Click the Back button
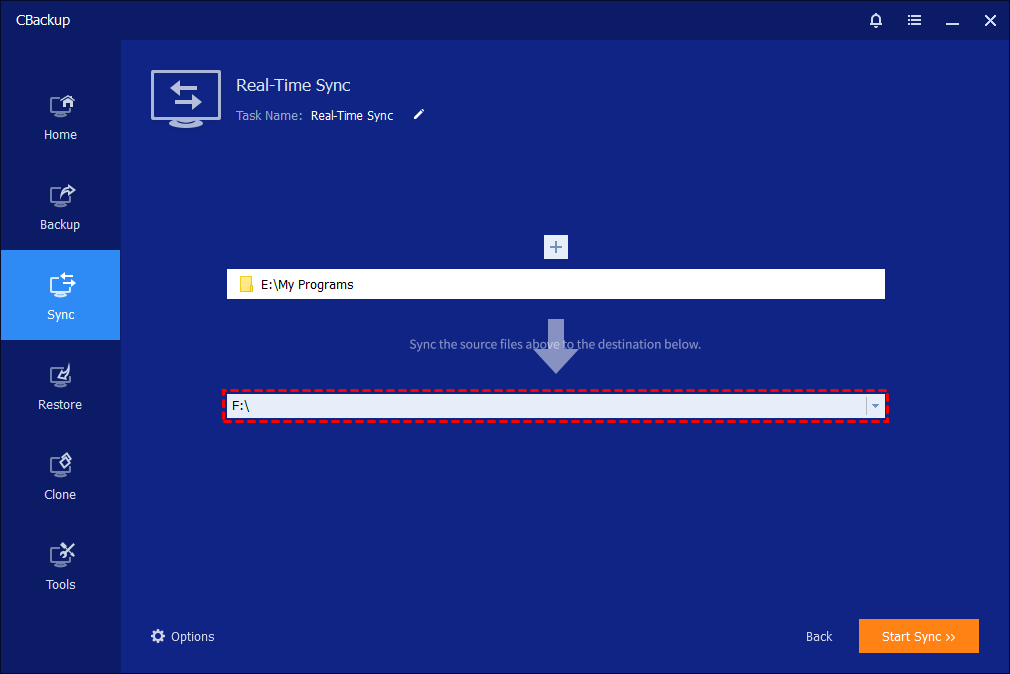This screenshot has height=674, width=1010. [x=819, y=636]
